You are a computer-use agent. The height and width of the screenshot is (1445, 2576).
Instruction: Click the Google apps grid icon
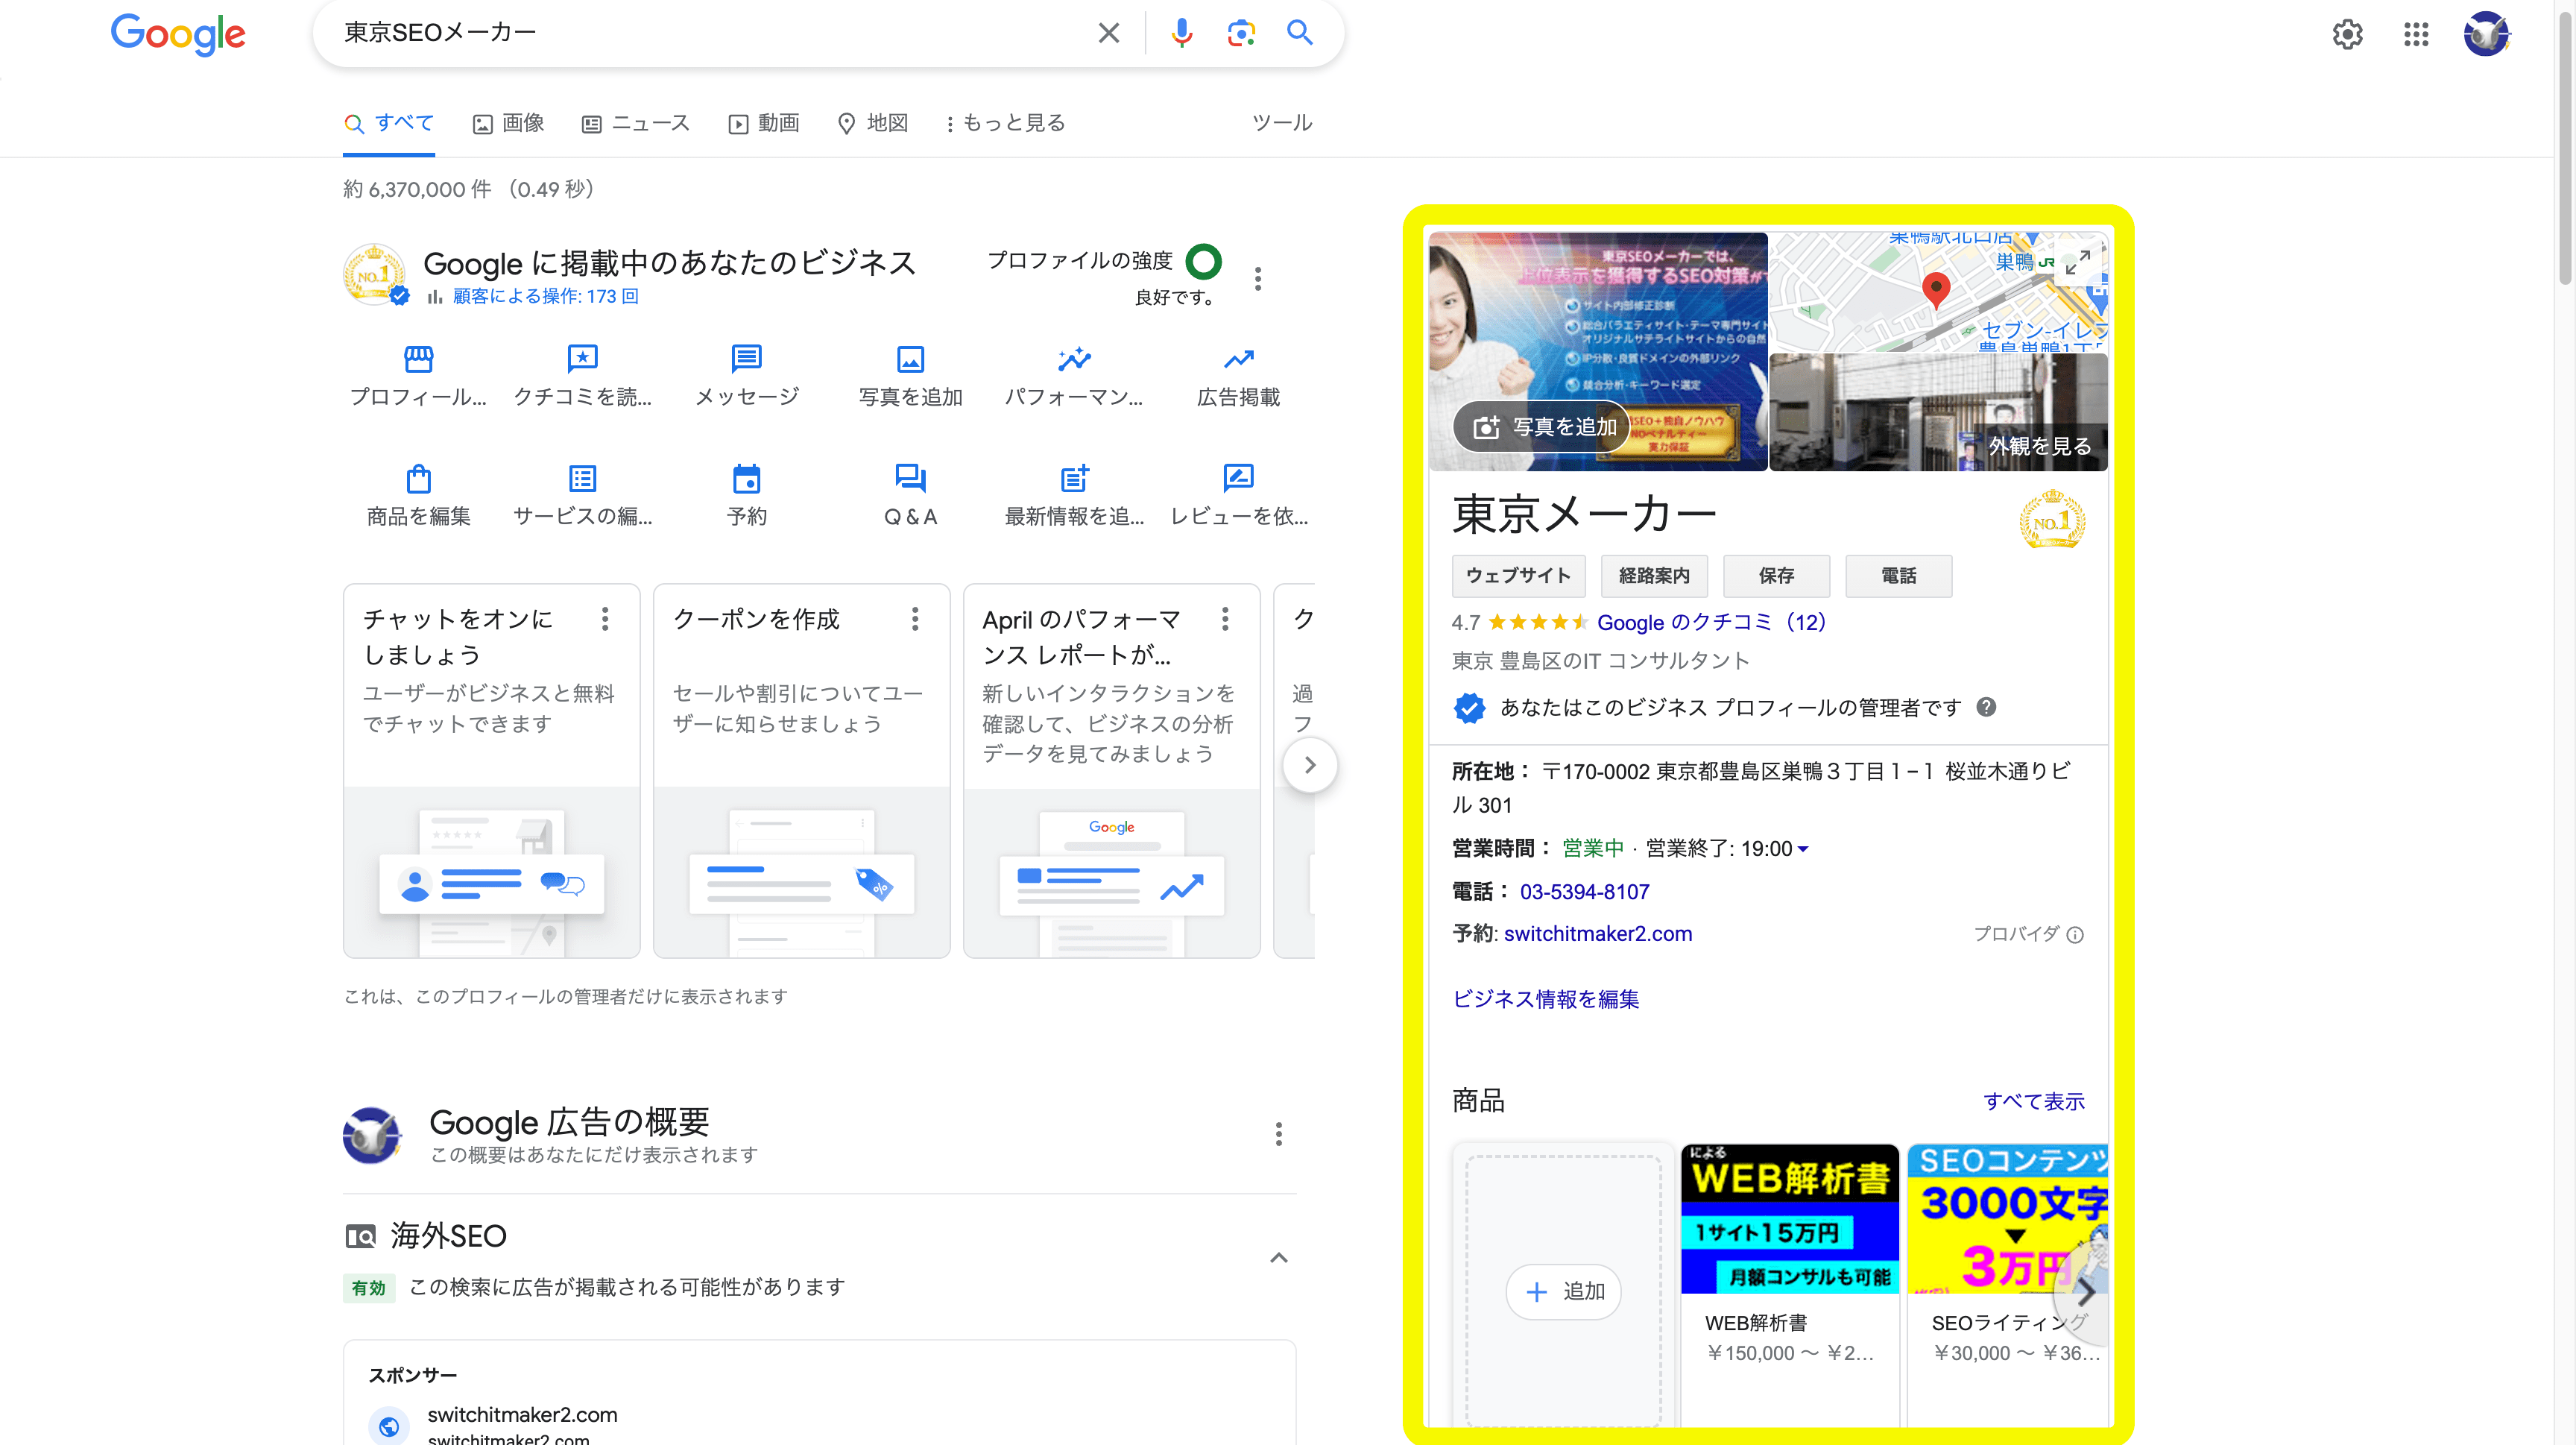(x=2415, y=32)
